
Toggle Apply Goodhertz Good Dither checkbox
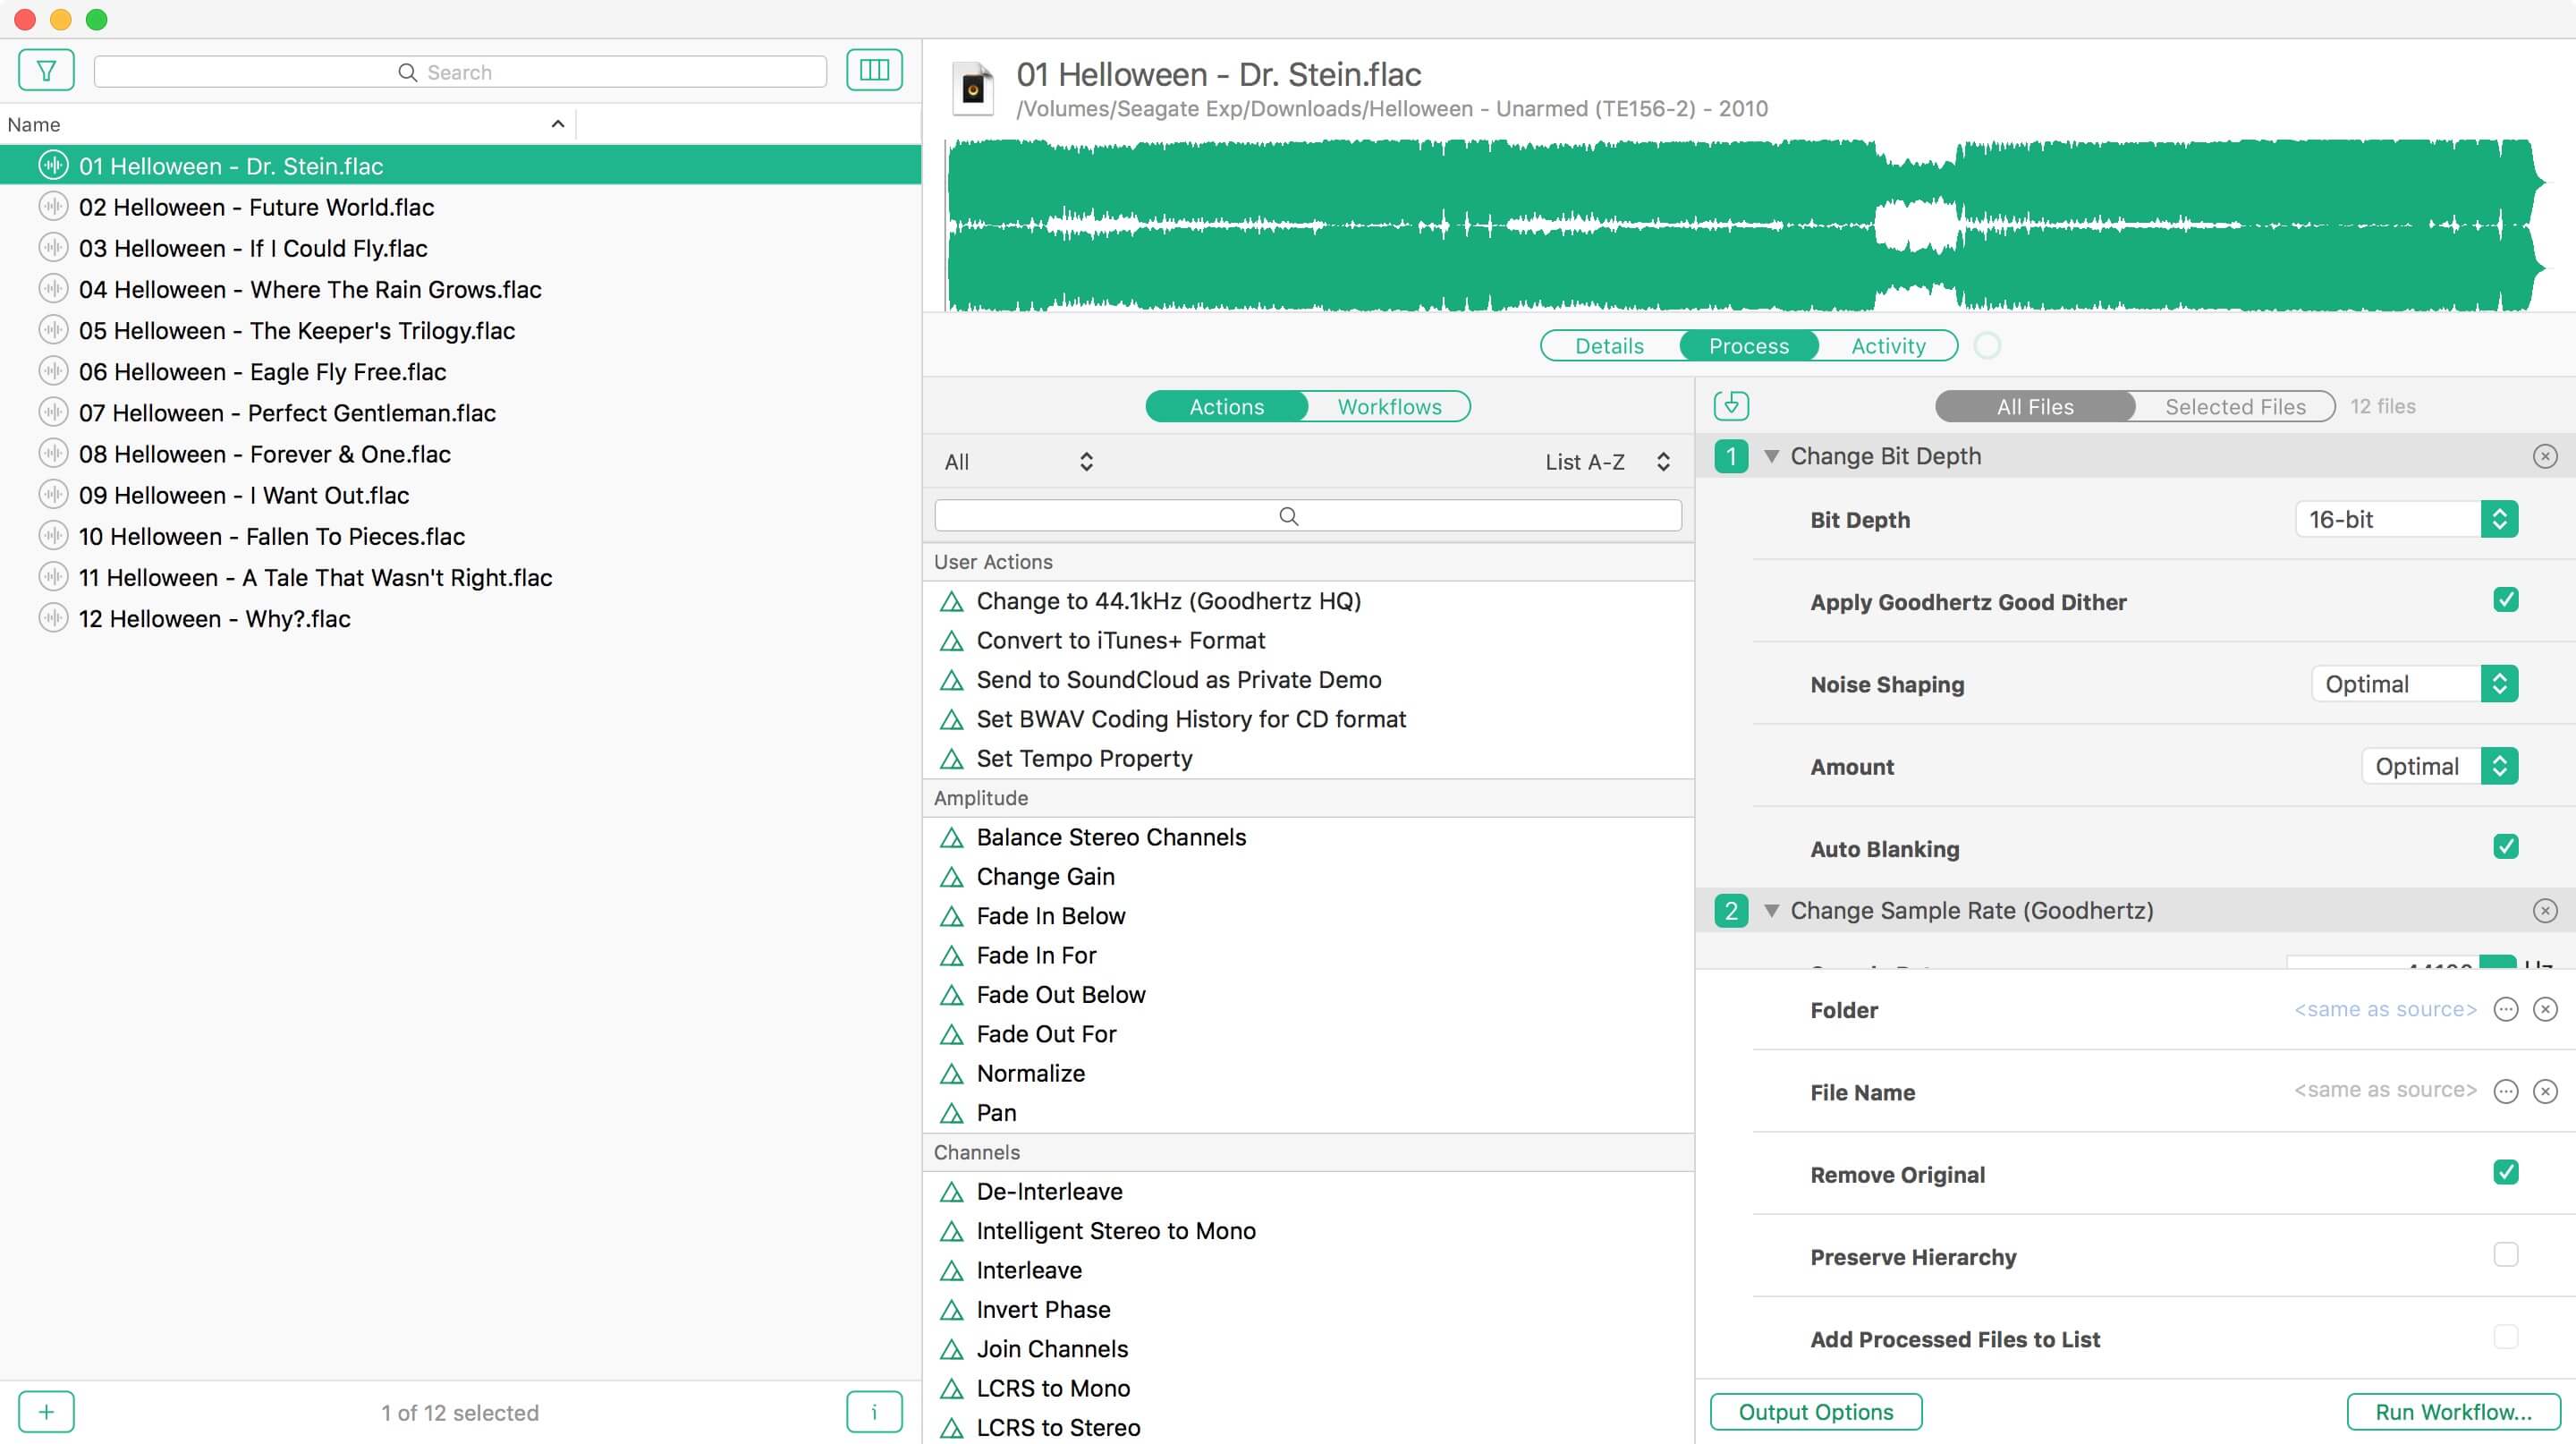point(2505,600)
